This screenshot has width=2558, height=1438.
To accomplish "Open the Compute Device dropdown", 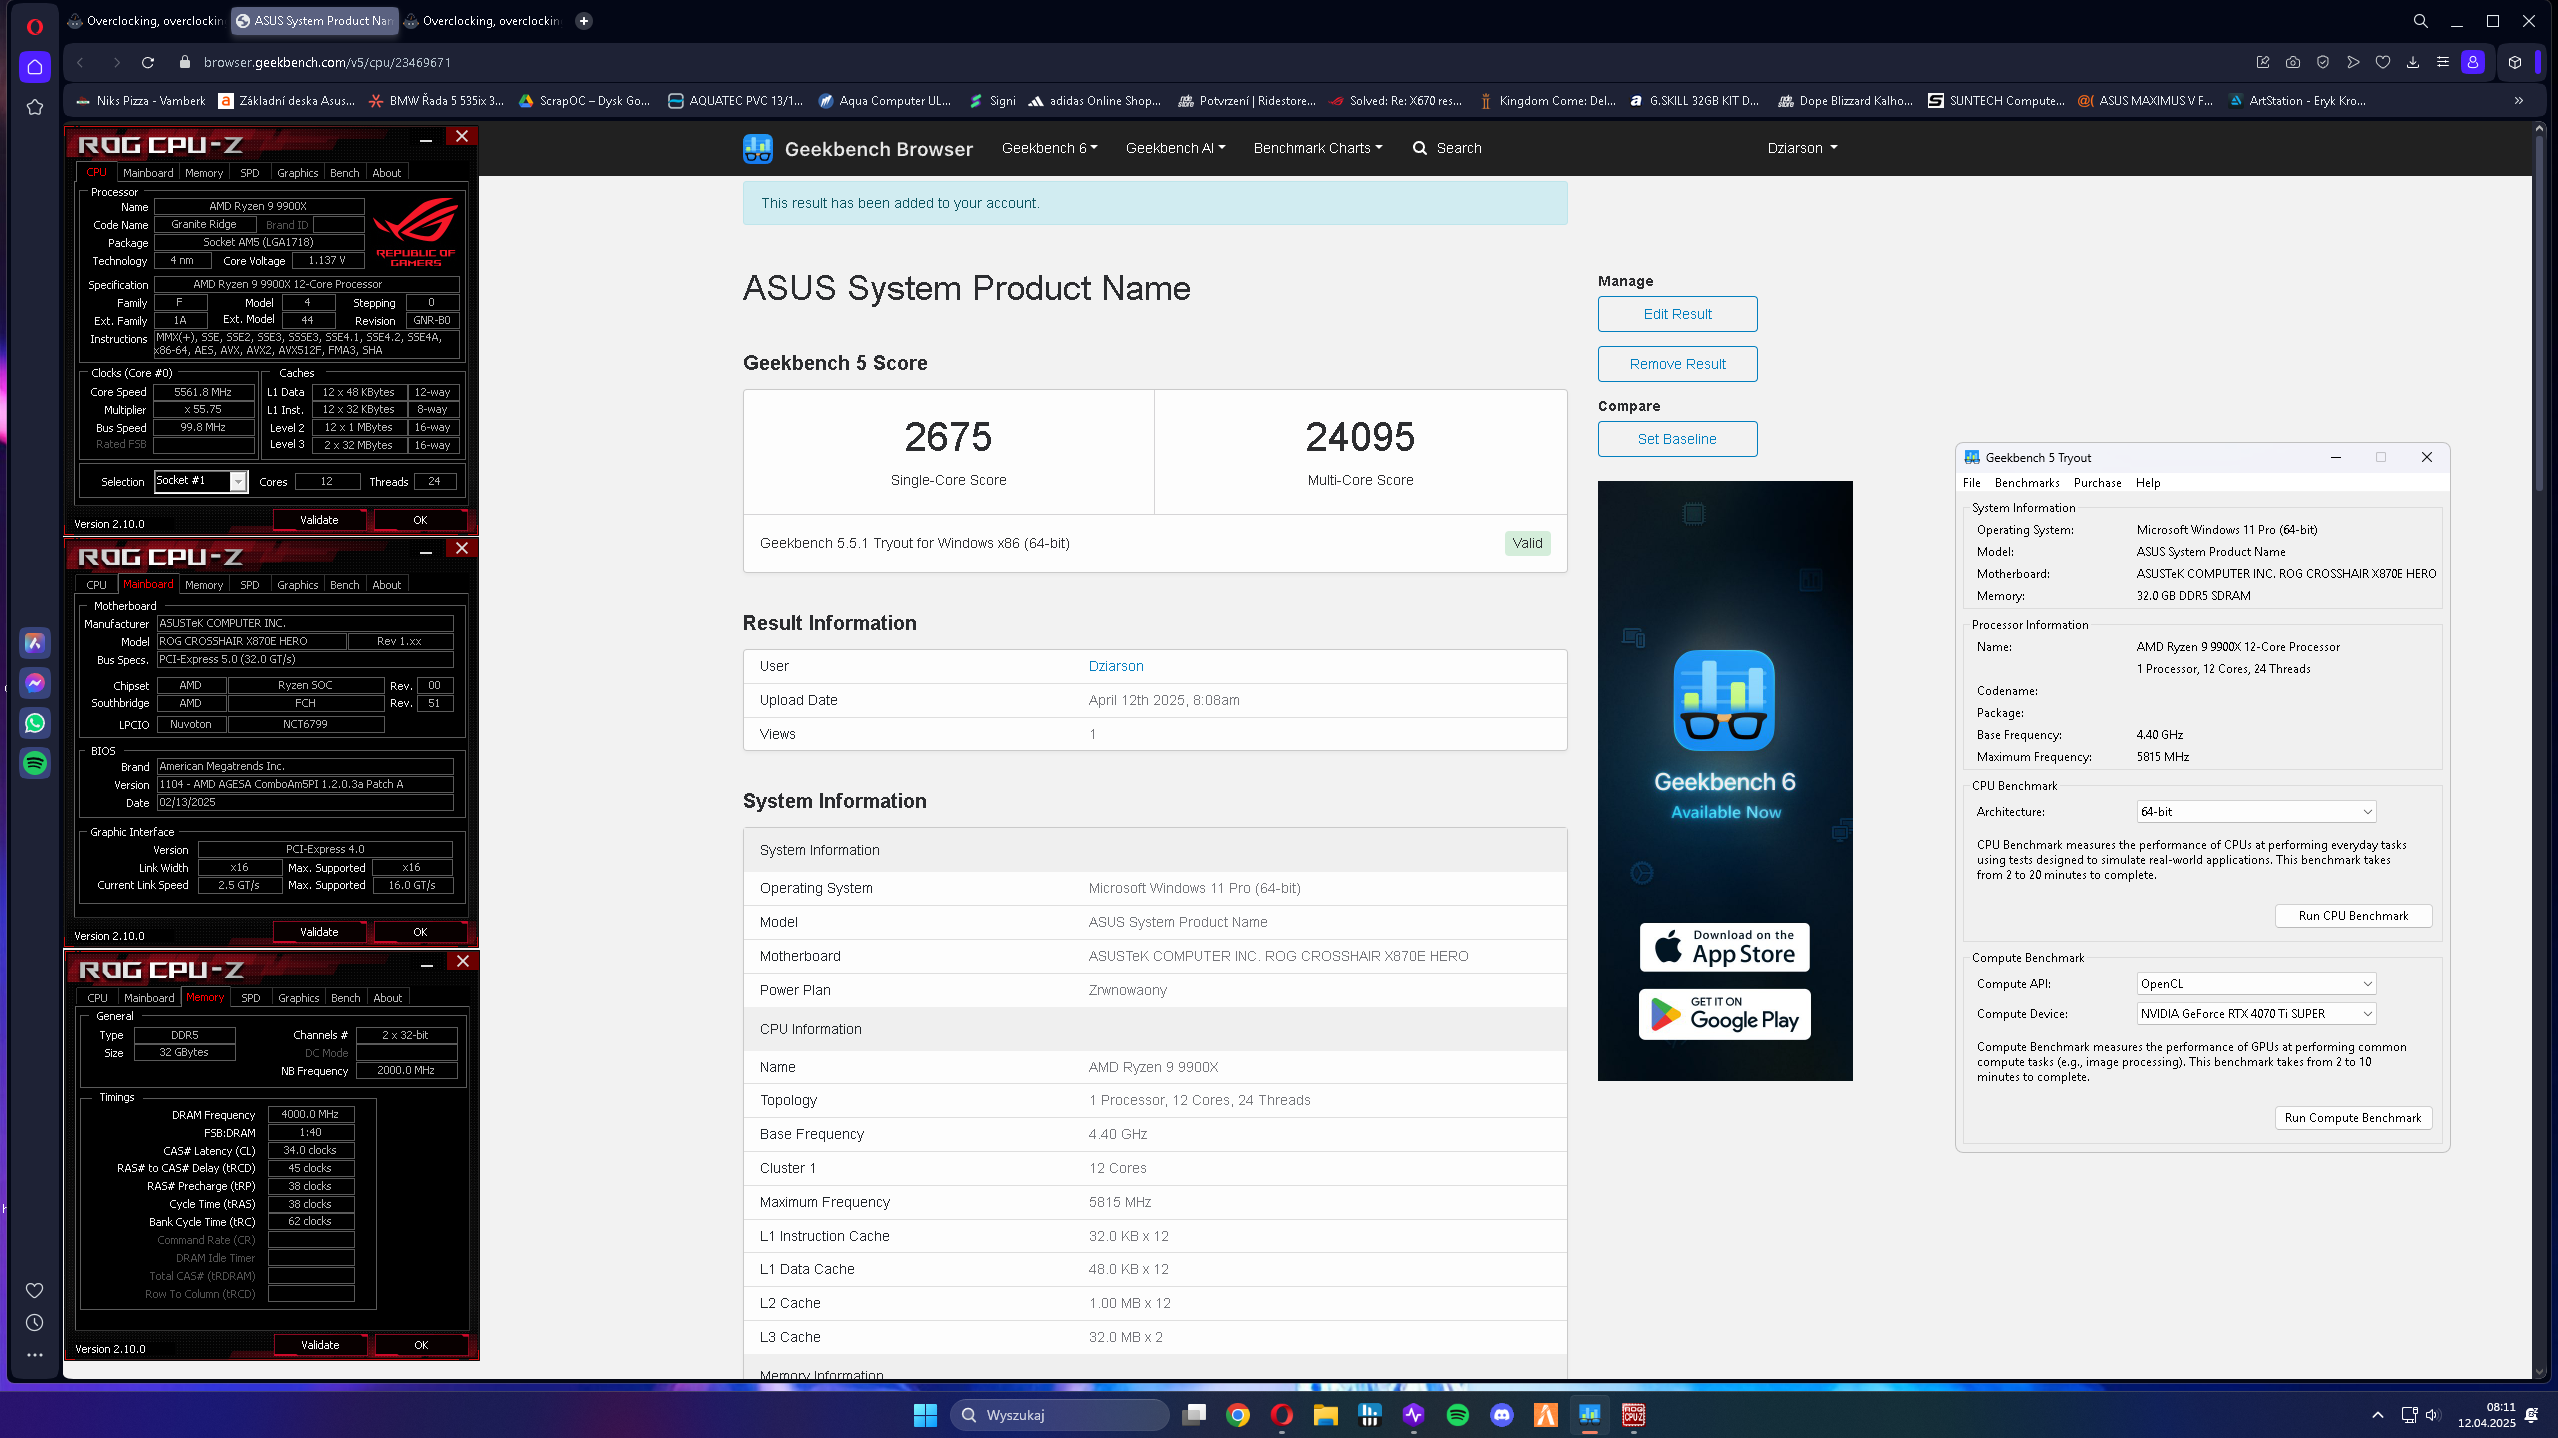I will [2256, 1014].
